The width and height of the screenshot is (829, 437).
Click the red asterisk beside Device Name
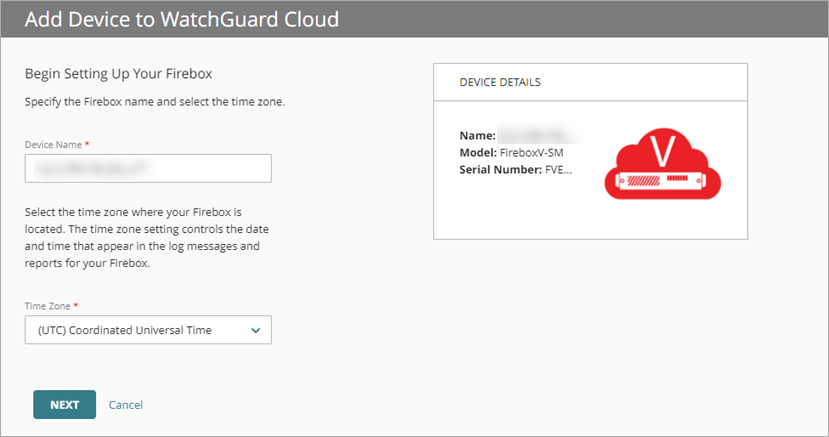point(87,145)
